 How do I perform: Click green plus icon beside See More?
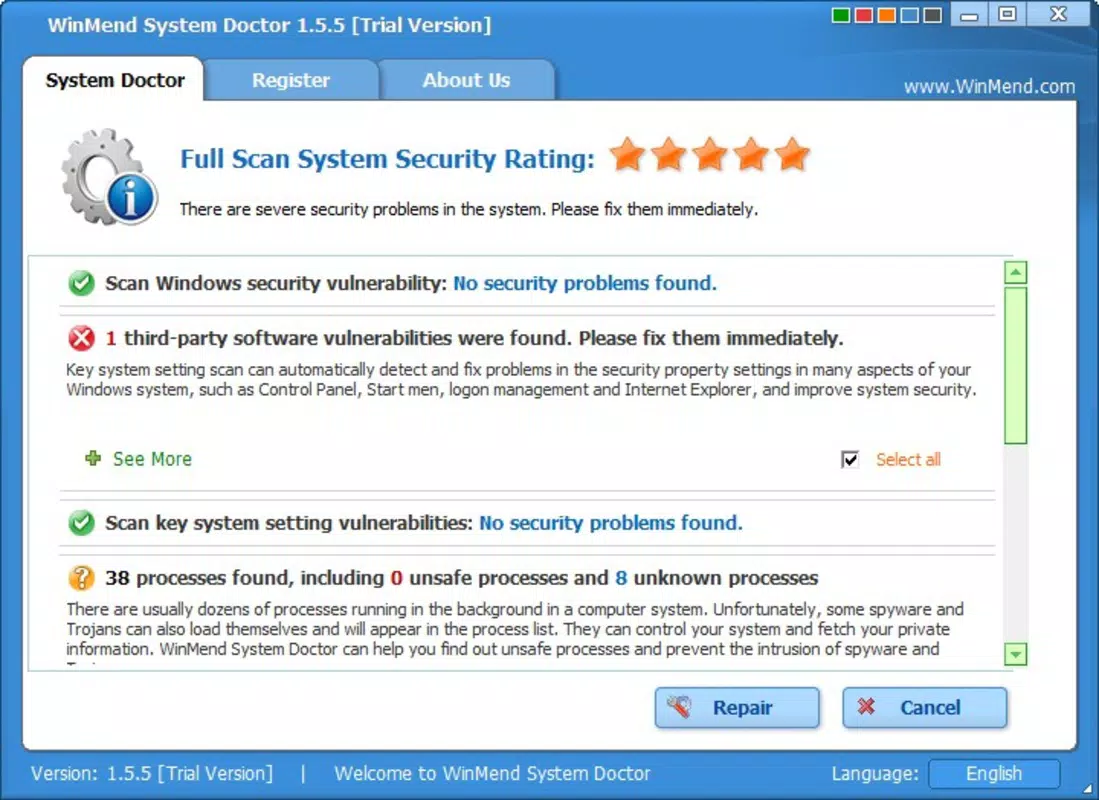[x=93, y=458]
